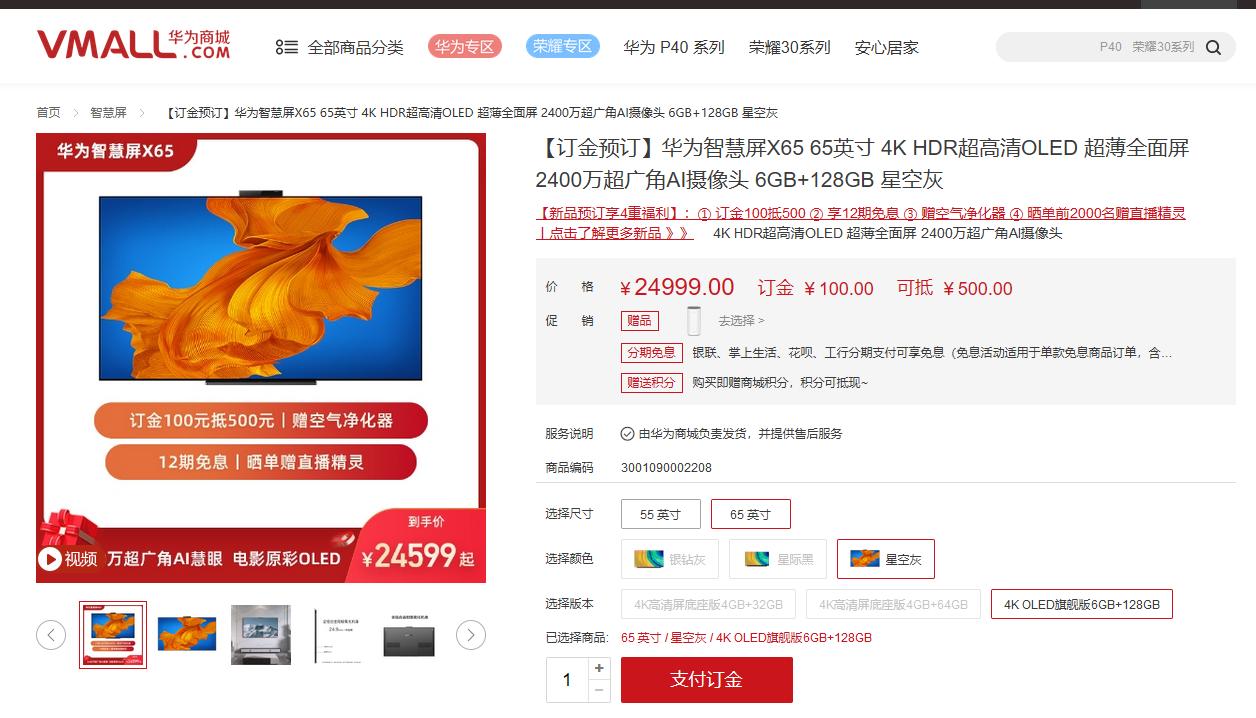Show previous thumbnails with left arrow
Image resolution: width=1256 pixels, height=718 pixels.
(x=51, y=634)
